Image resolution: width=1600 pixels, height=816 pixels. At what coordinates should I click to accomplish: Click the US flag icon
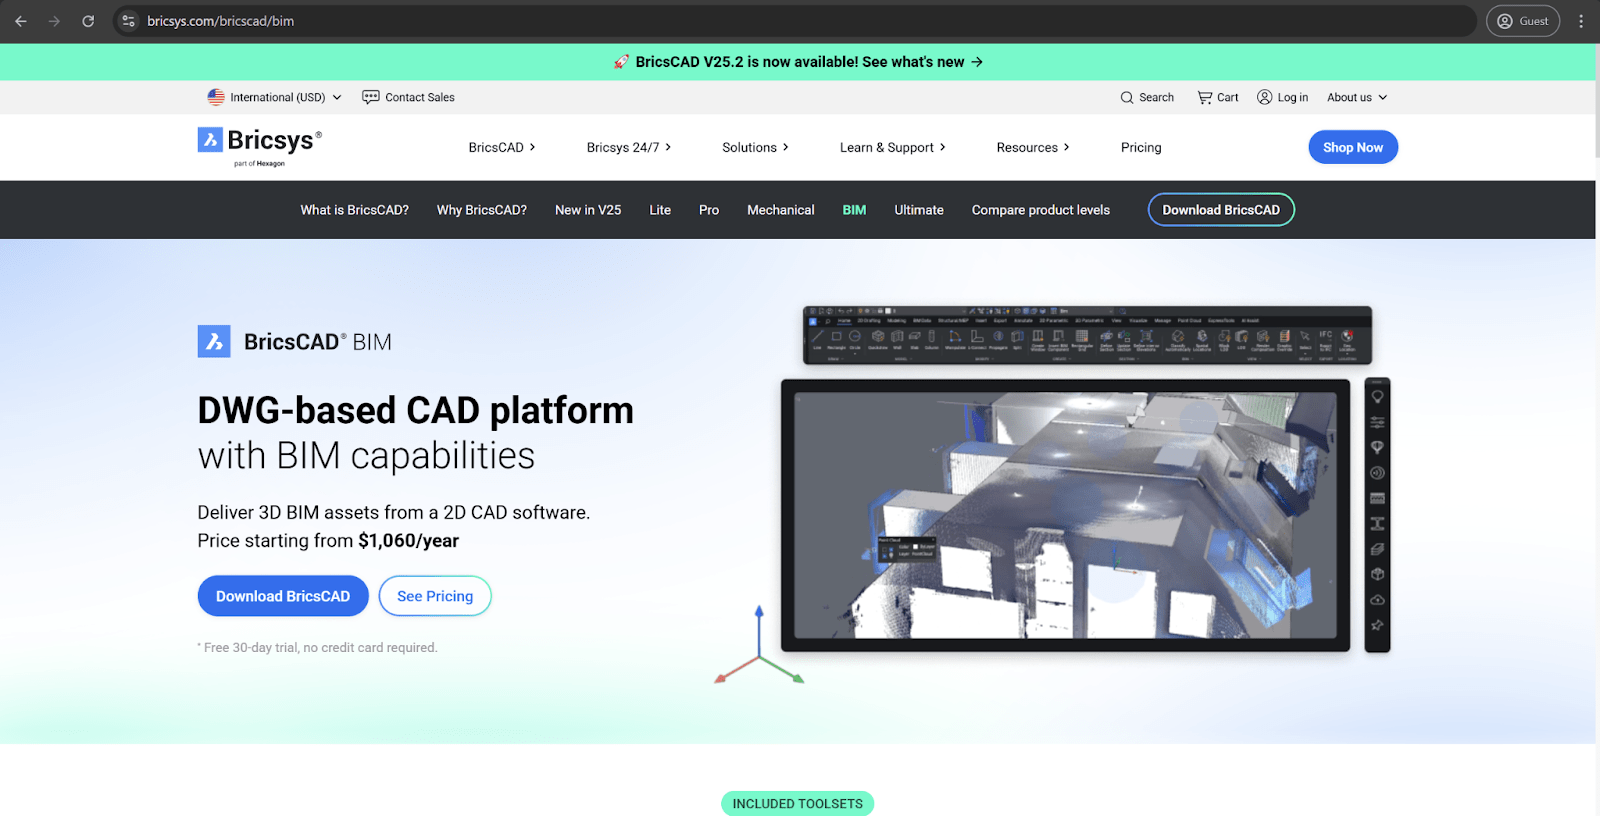coord(216,97)
